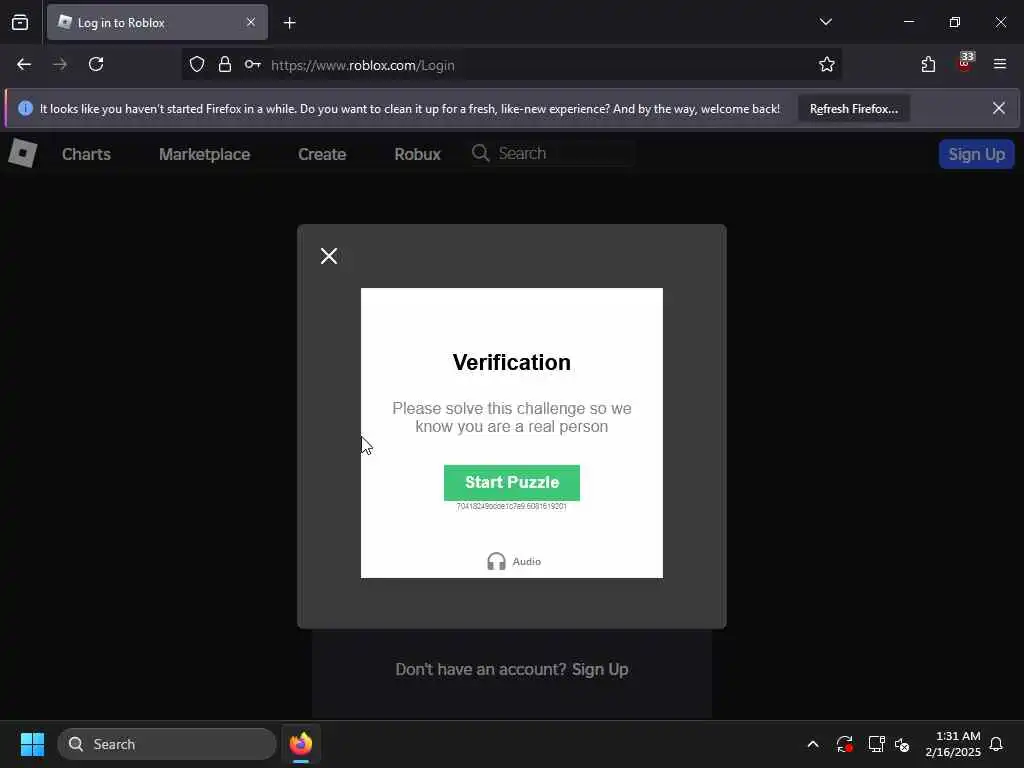Viewport: 1024px width, 768px height.
Task: Click the Refresh Firefox... button
Action: click(x=854, y=109)
